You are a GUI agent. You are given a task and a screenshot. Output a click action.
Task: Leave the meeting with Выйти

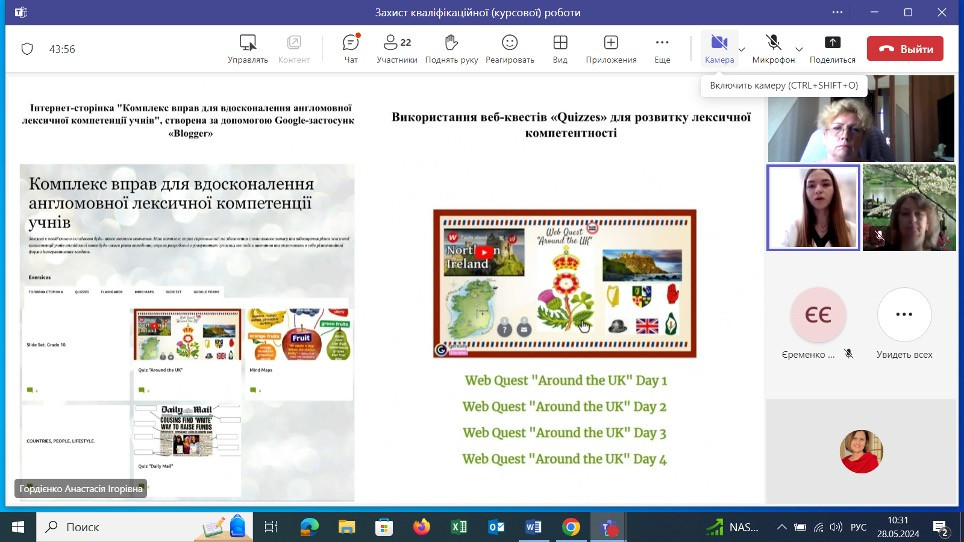(905, 49)
